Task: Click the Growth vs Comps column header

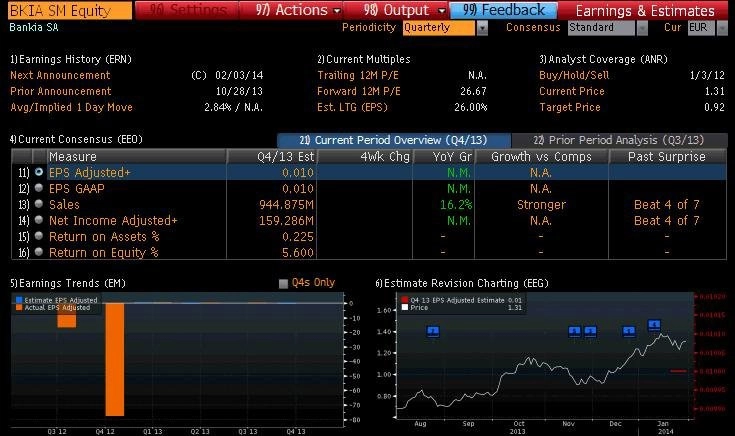Action: point(541,157)
